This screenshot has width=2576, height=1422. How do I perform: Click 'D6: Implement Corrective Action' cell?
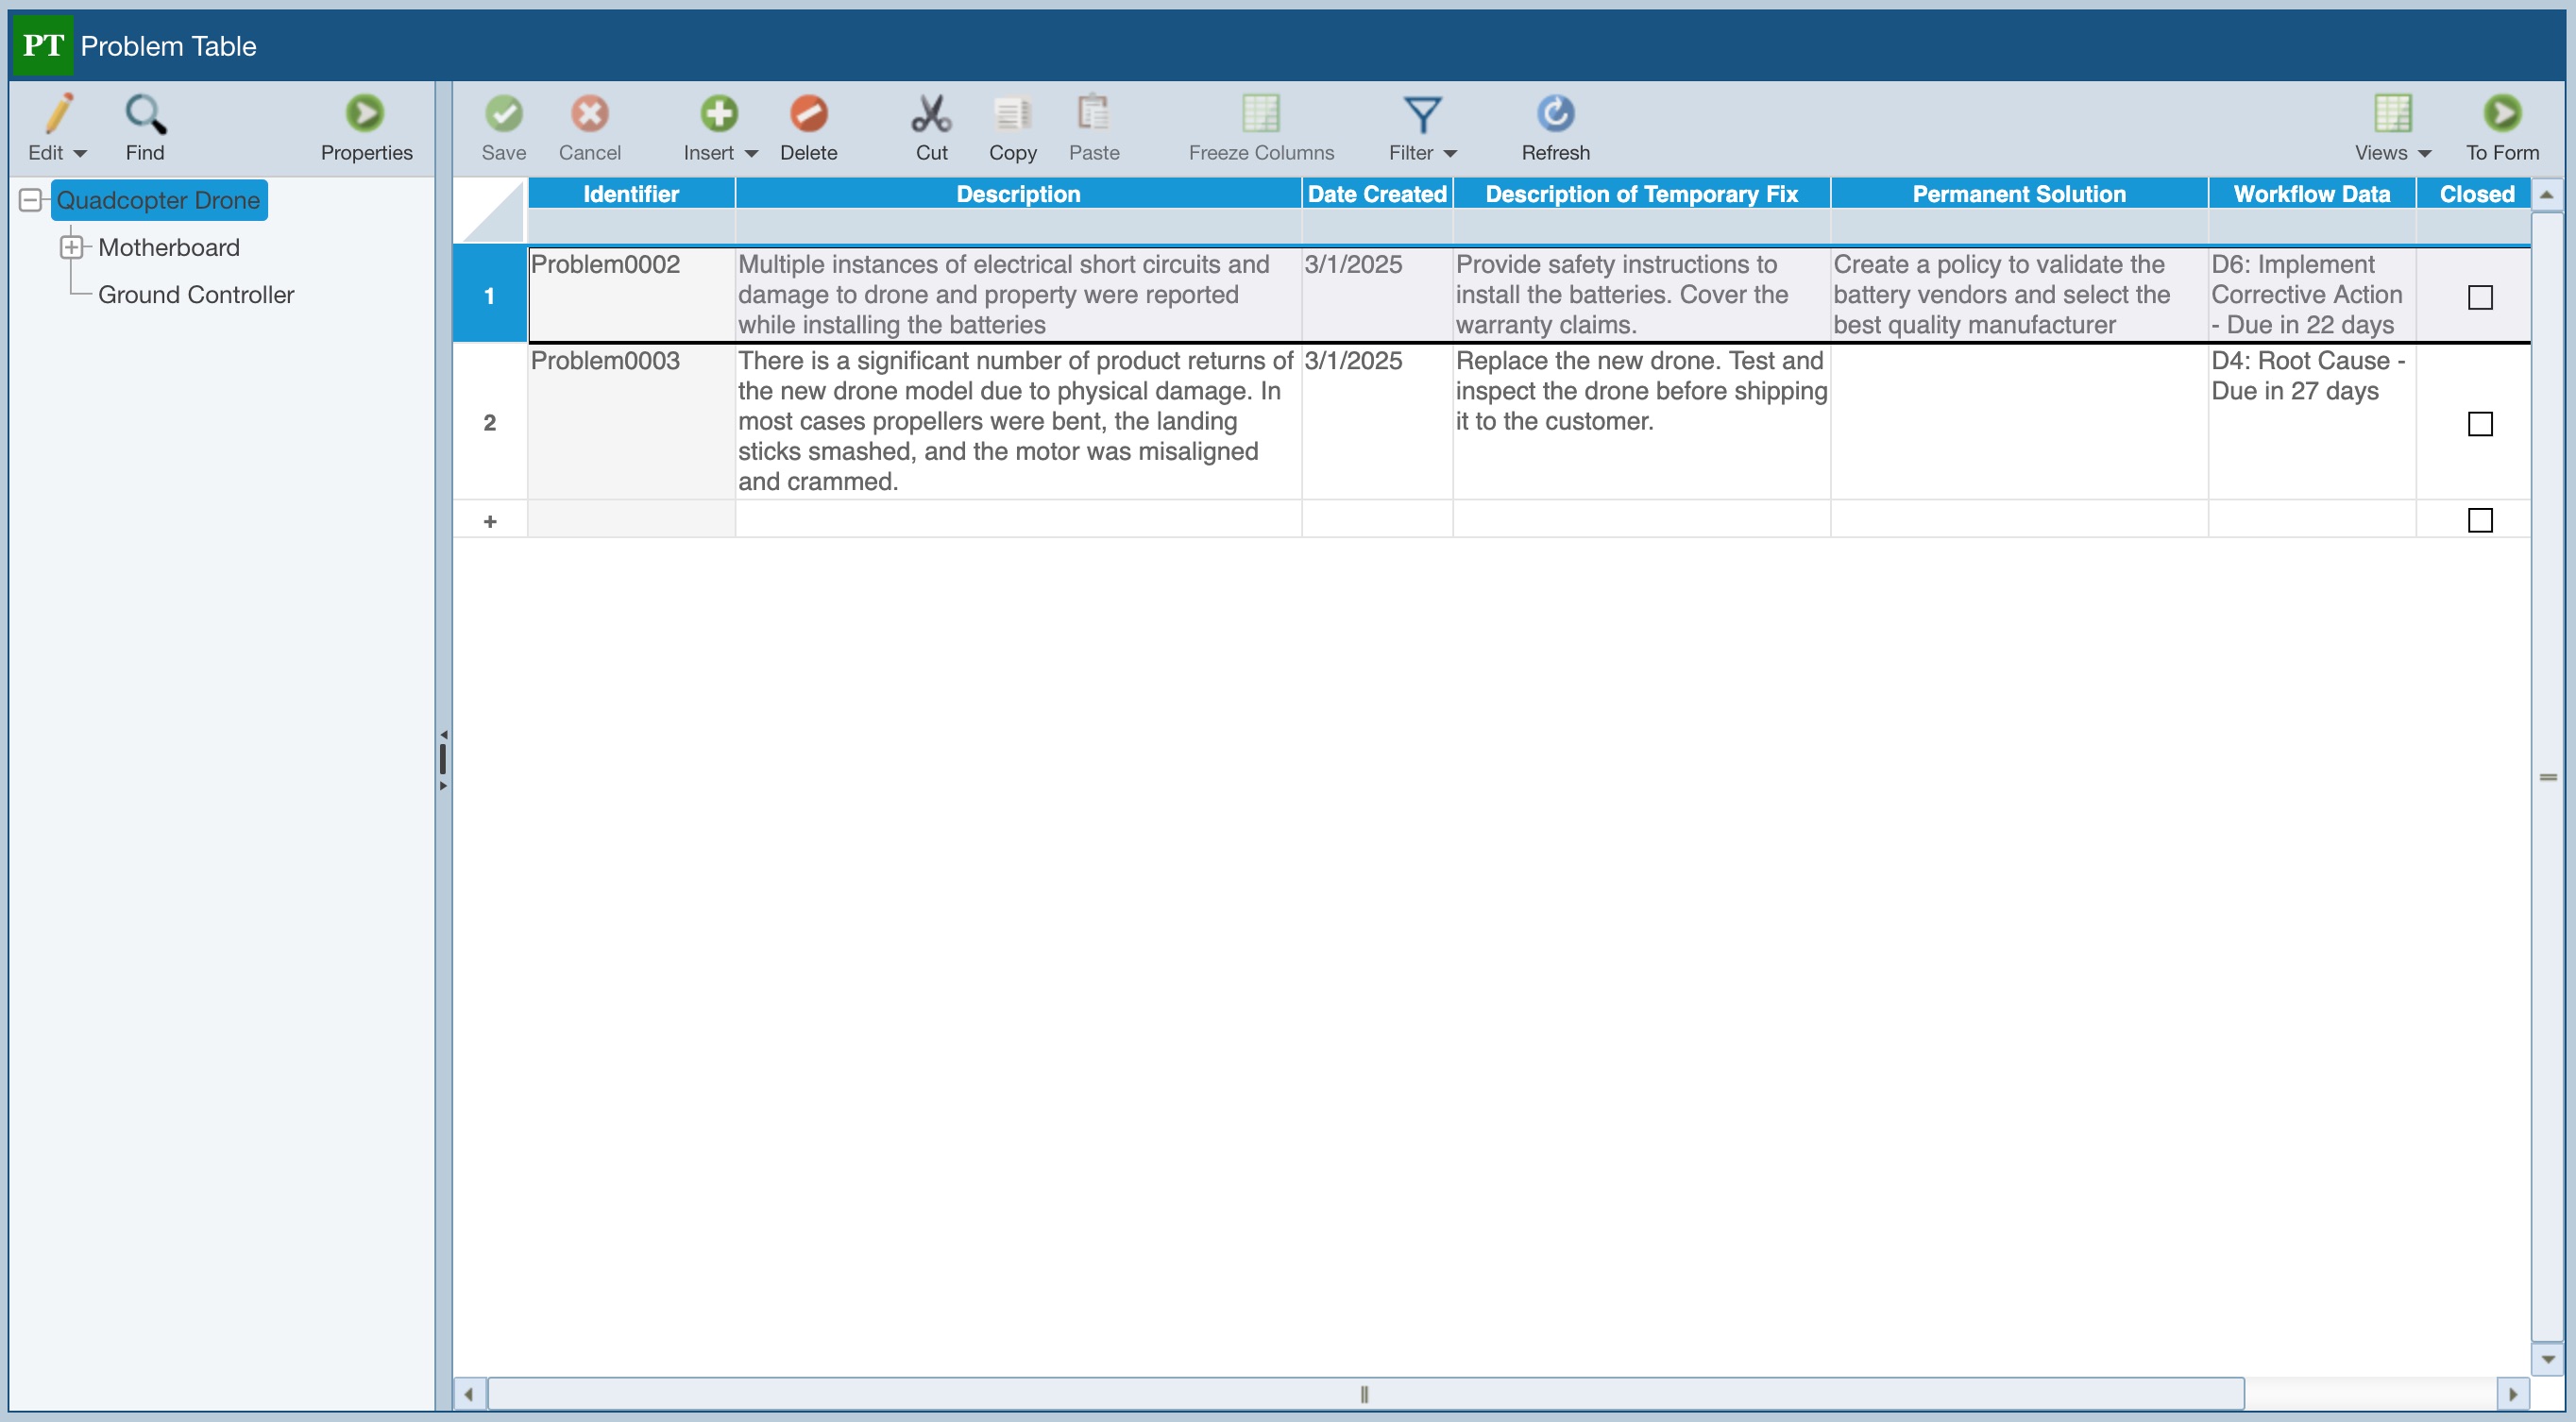click(2312, 295)
